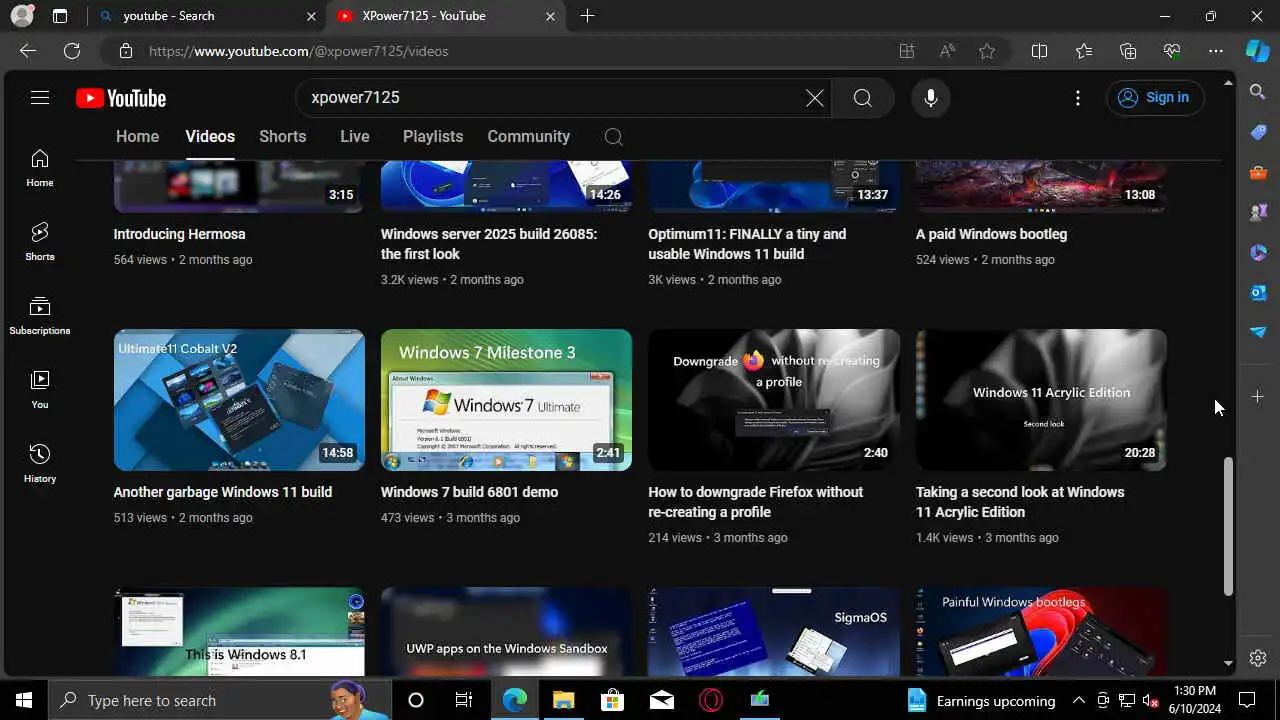Screen dimensions: 1280x720
Task: Open Edge collections
Action: click(1128, 51)
